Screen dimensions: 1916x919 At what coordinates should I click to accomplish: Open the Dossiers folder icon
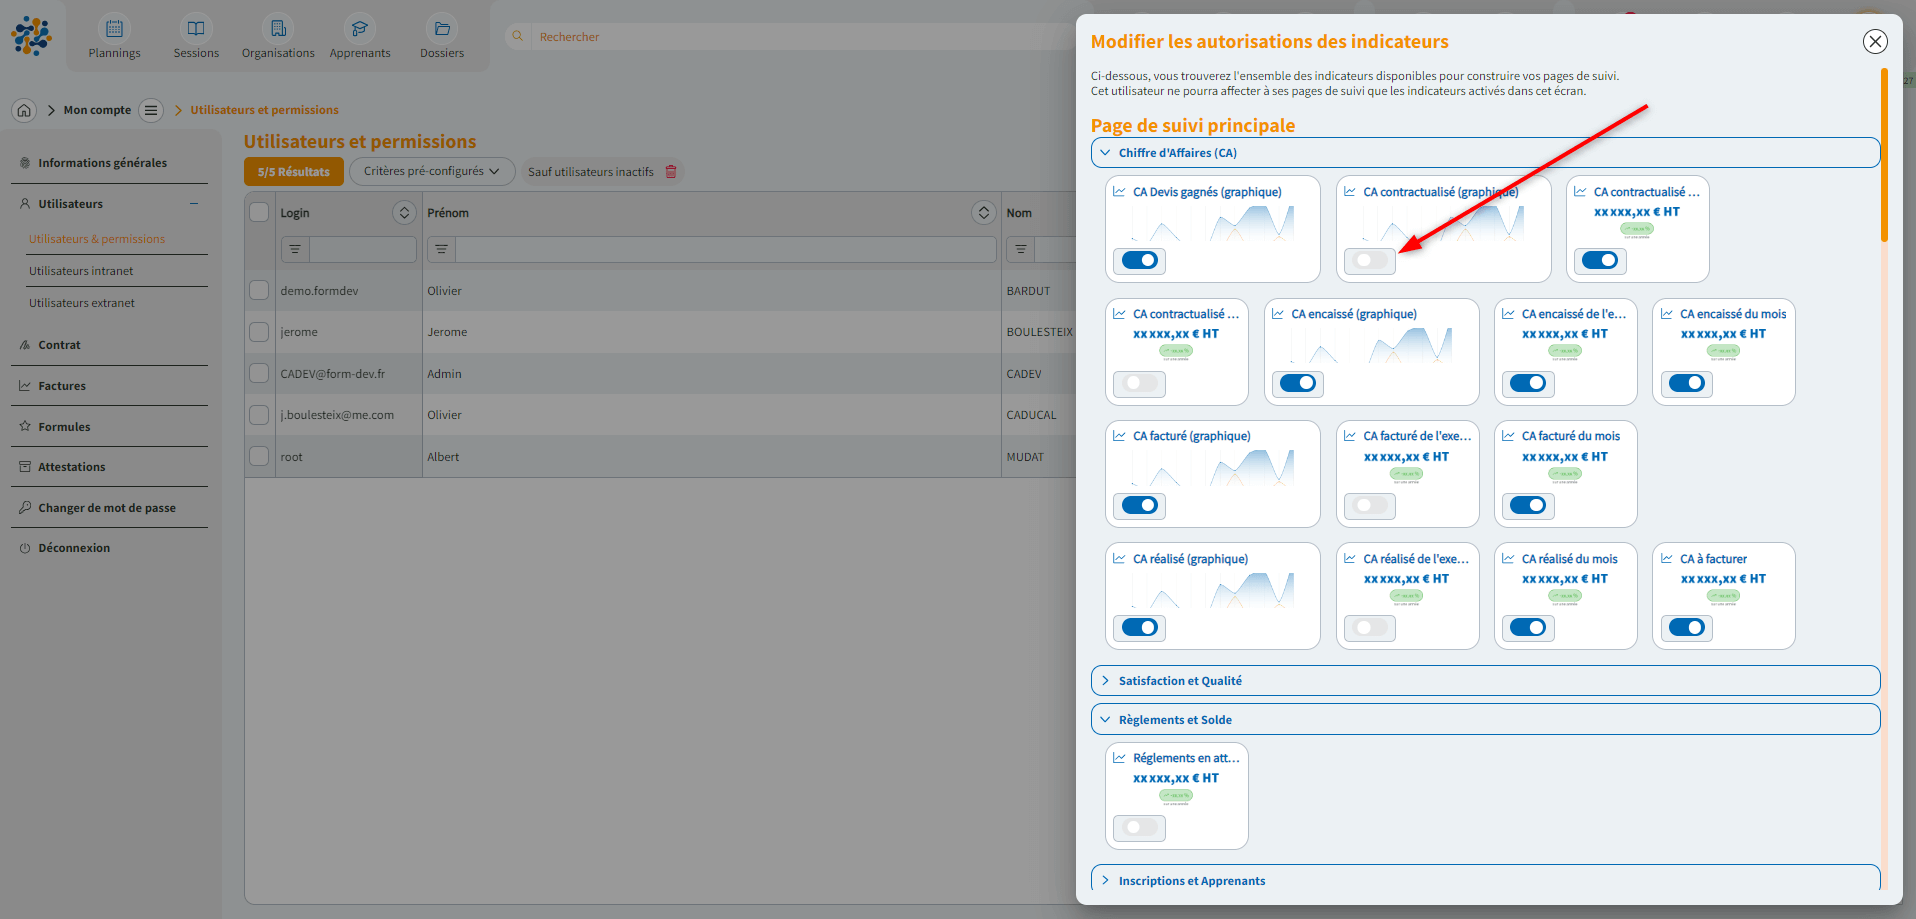tap(442, 29)
